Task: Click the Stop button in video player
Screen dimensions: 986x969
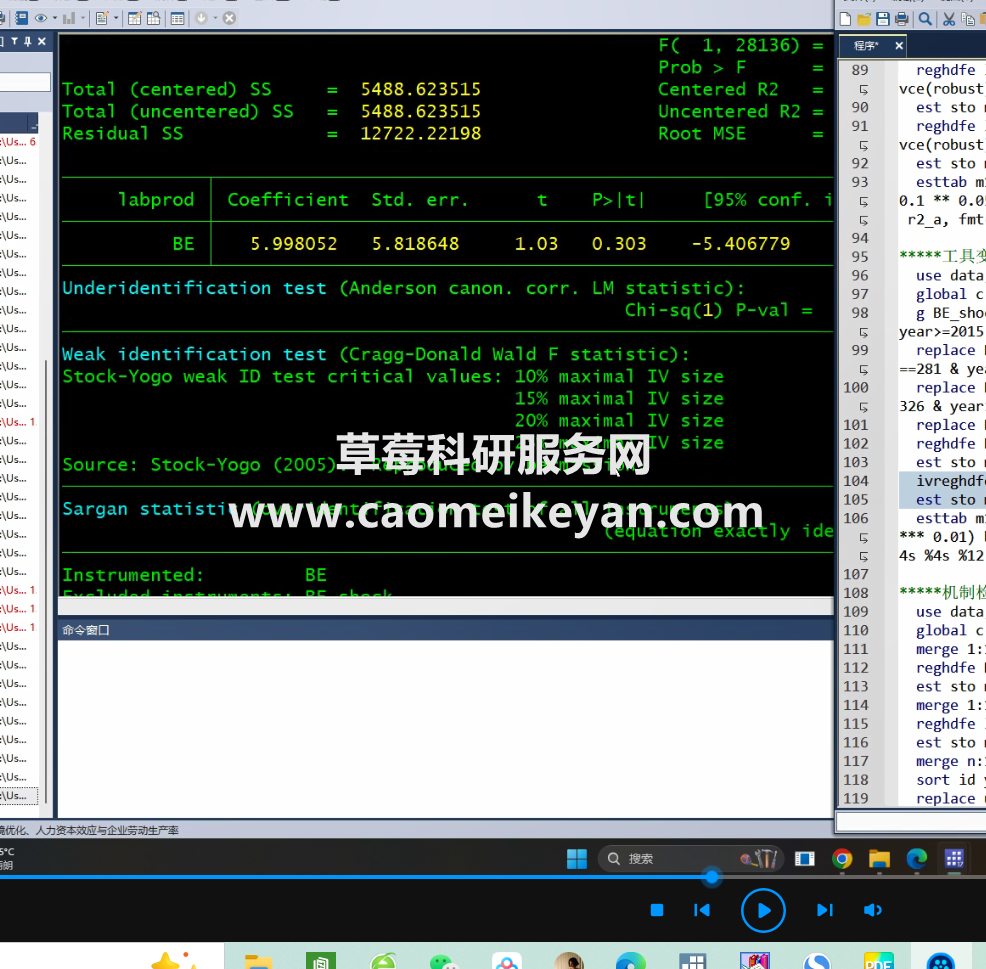Action: [x=657, y=910]
